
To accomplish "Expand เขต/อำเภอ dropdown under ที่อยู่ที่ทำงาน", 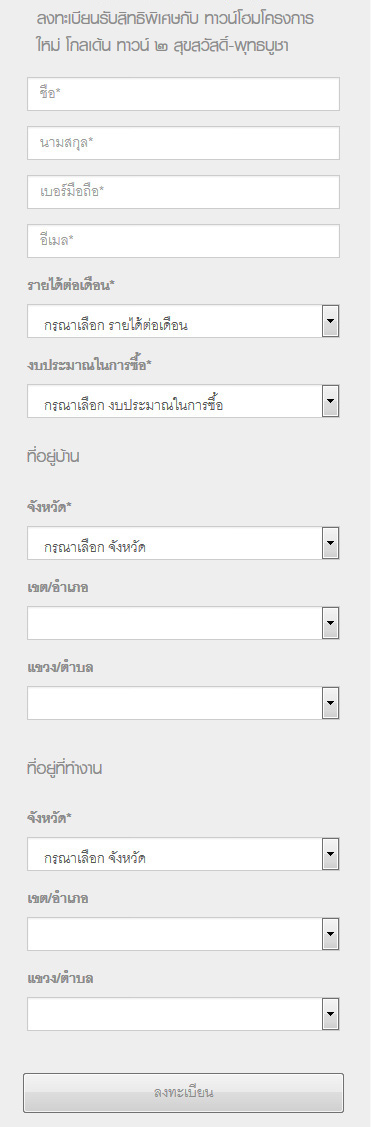I will (183, 934).
